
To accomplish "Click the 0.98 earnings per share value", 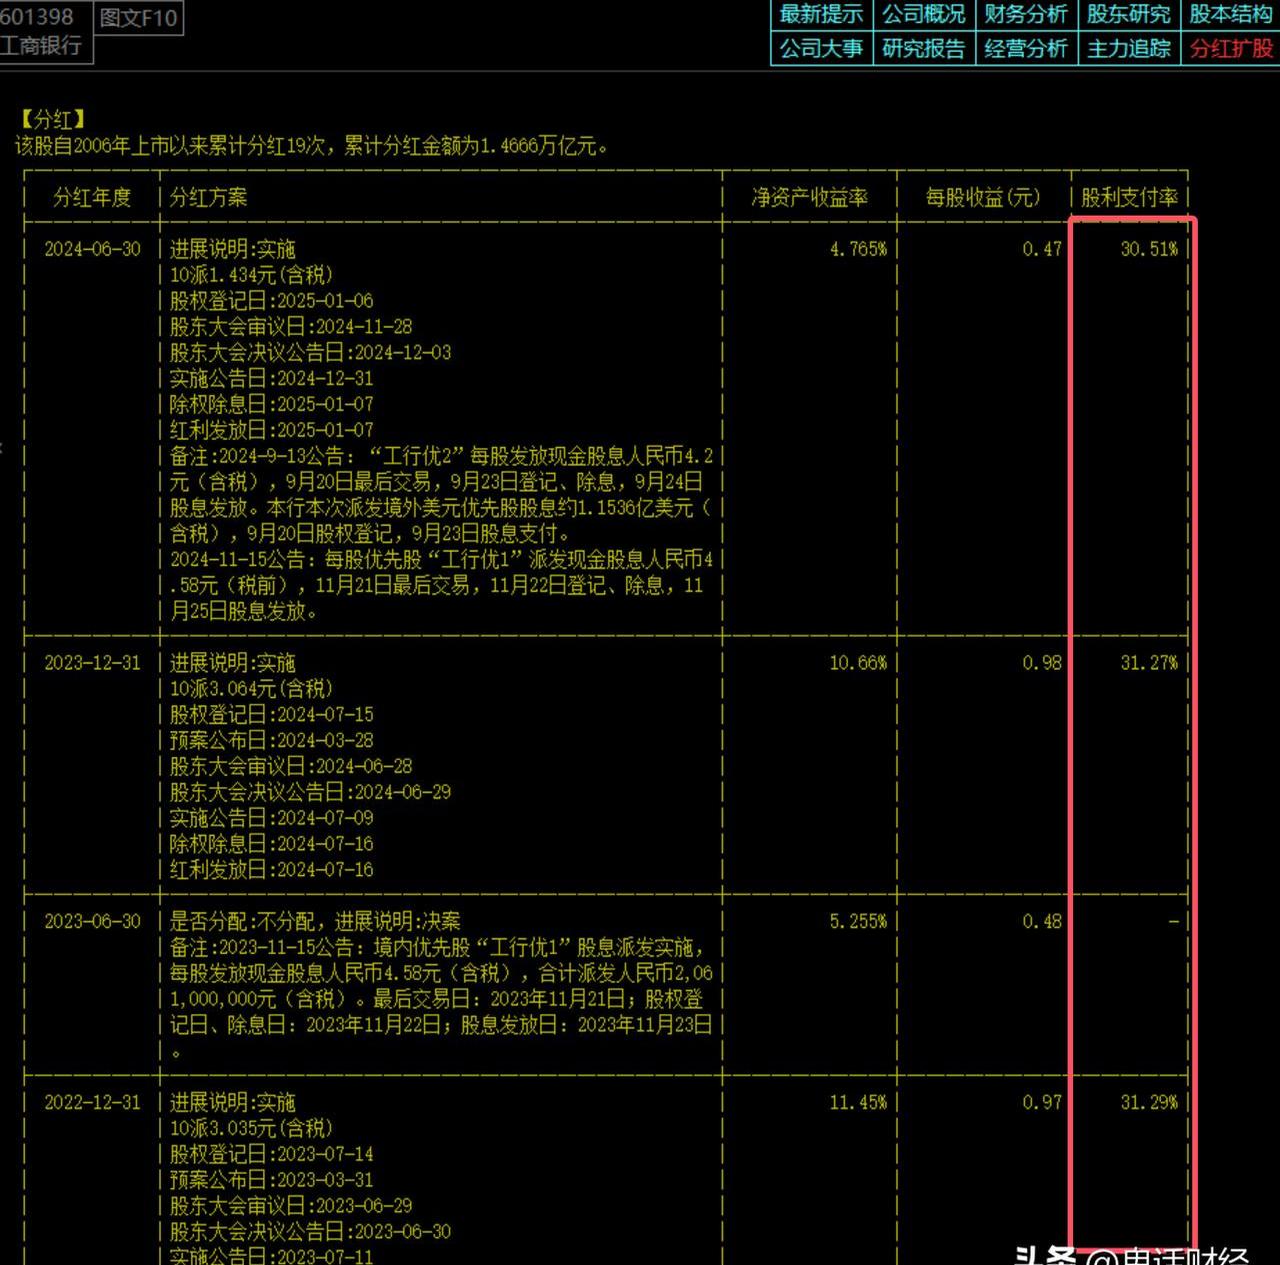I will pos(1042,663).
